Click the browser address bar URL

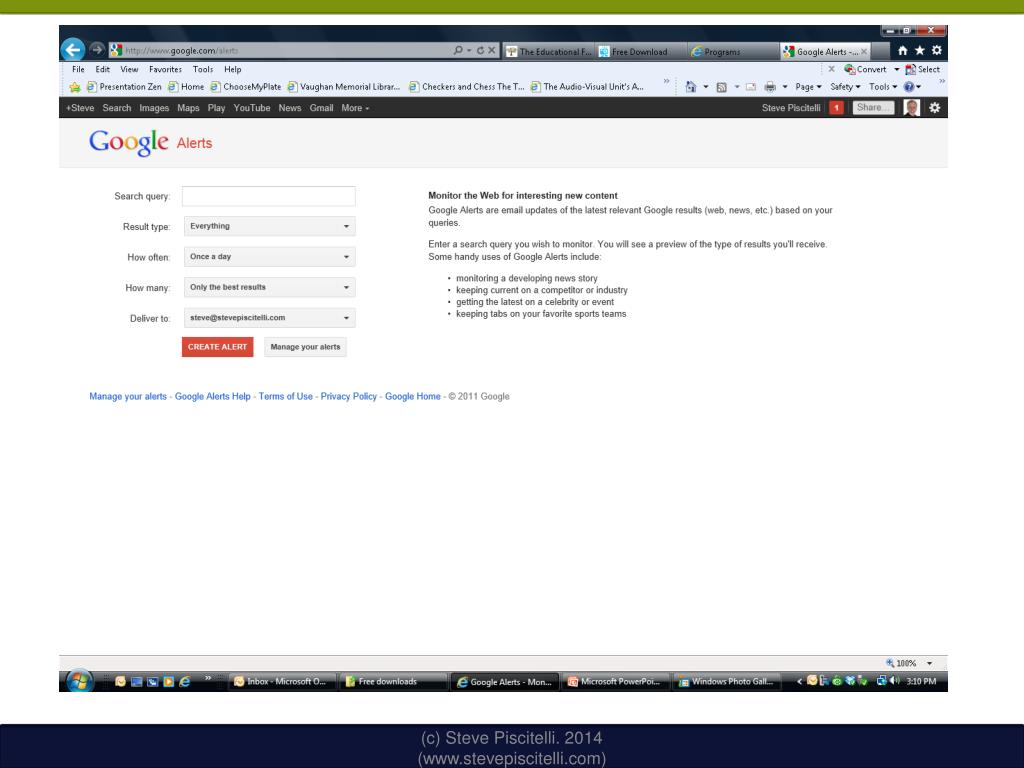coord(182,50)
